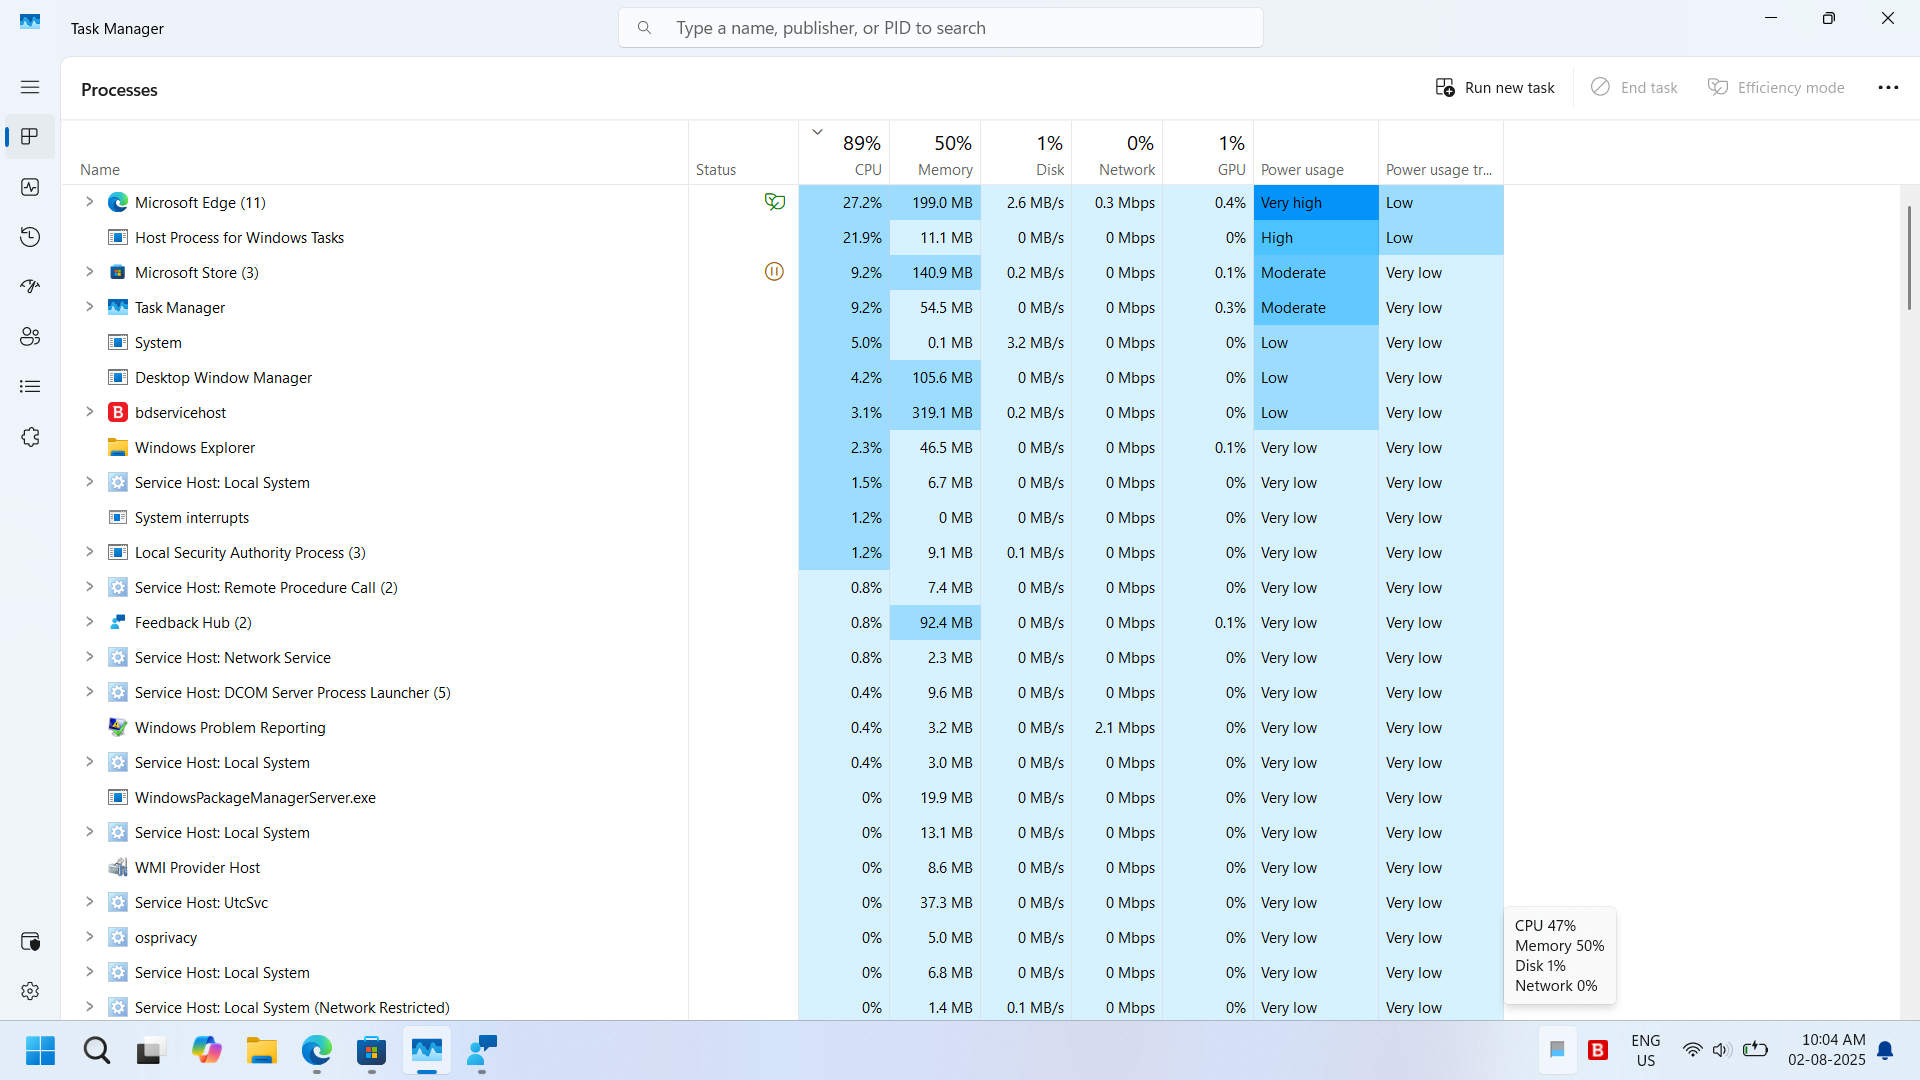
Task: Click Run new task button
Action: pos(1495,88)
